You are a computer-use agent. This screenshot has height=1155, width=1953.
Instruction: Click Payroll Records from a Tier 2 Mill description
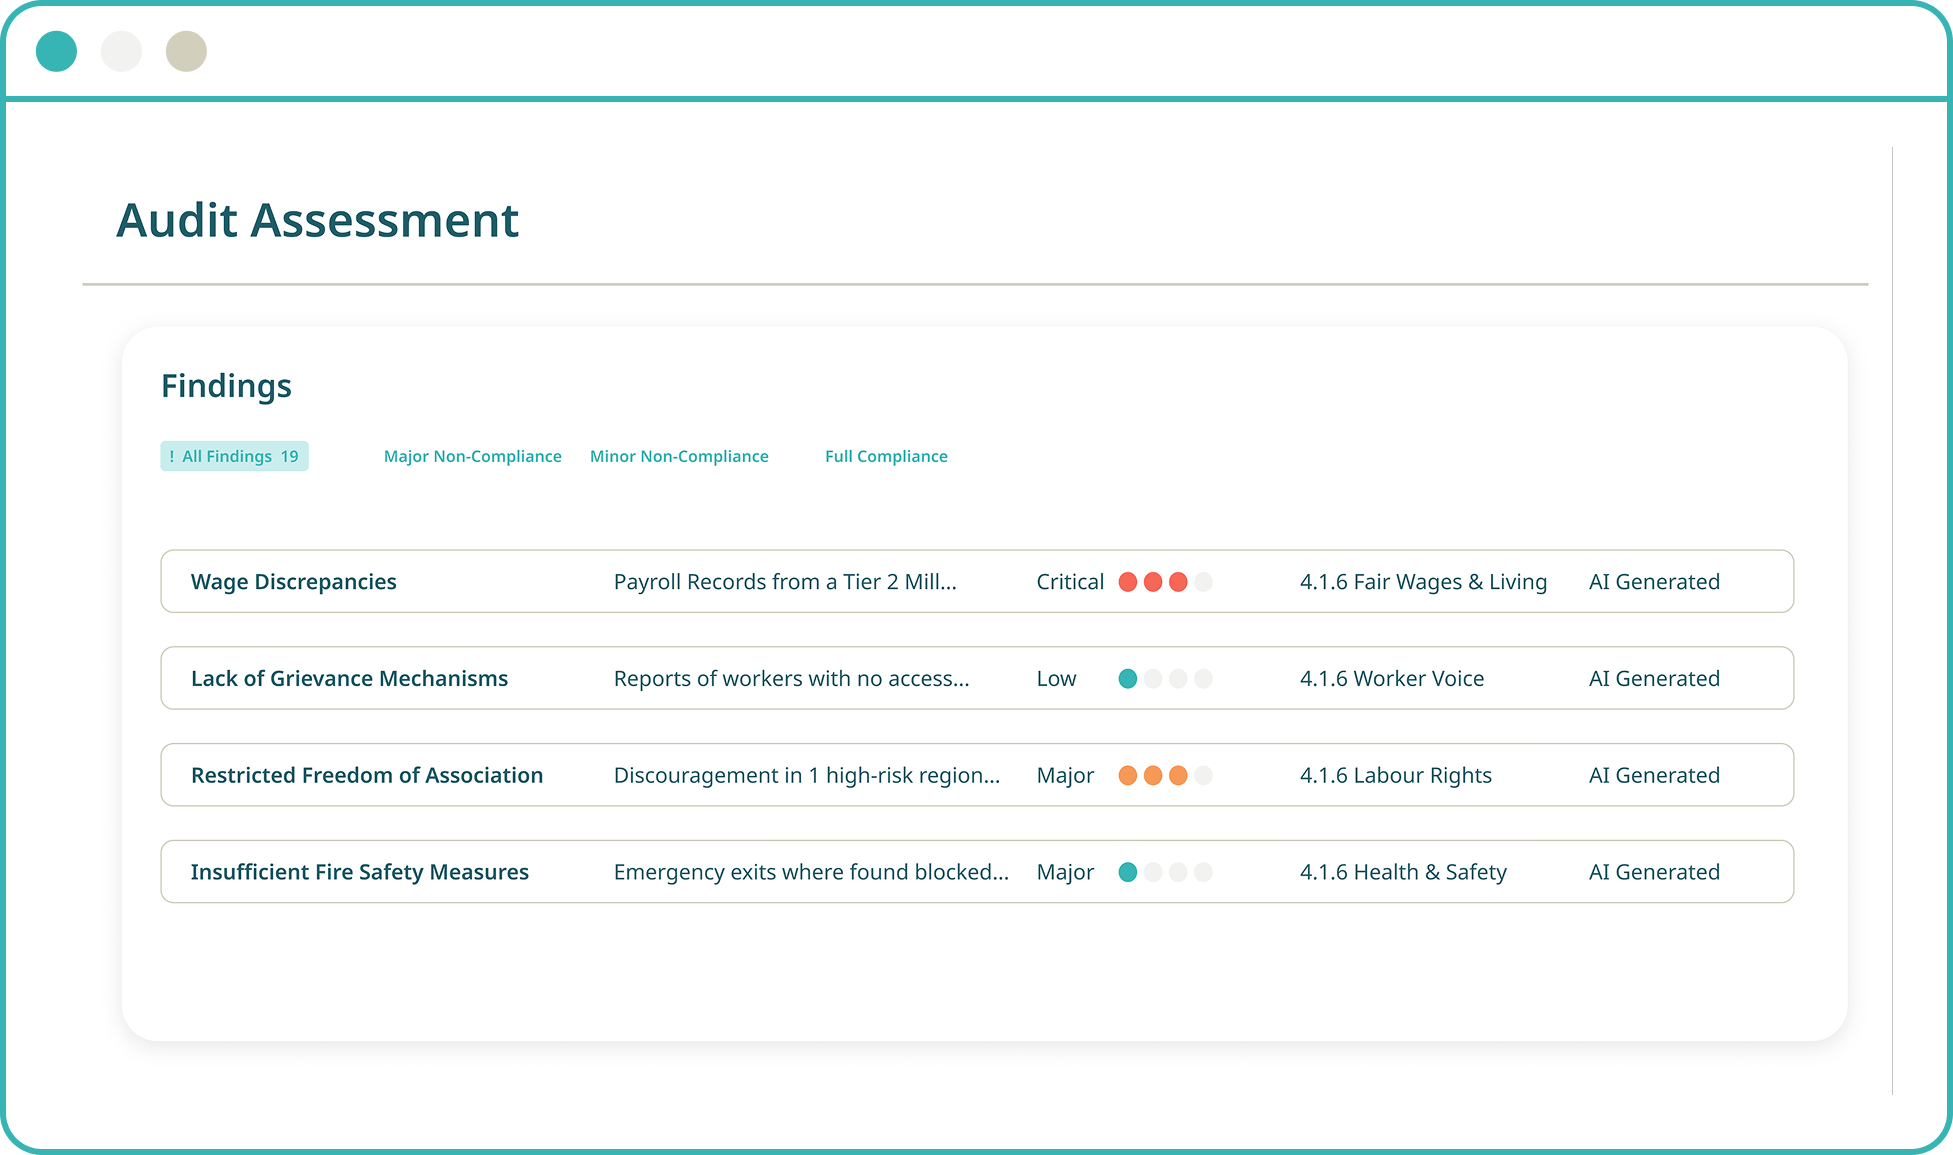point(785,582)
